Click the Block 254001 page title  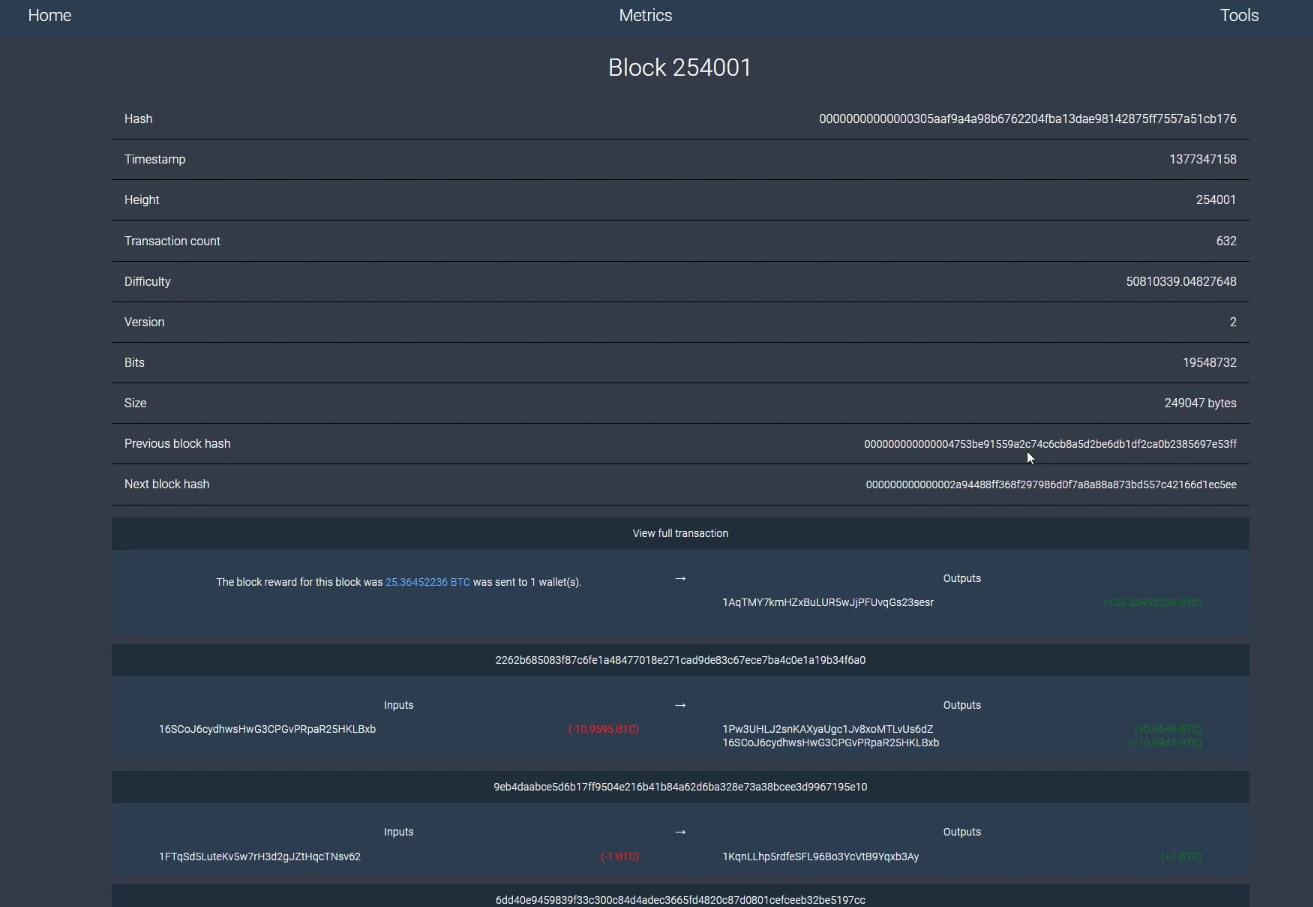pyautogui.click(x=680, y=67)
